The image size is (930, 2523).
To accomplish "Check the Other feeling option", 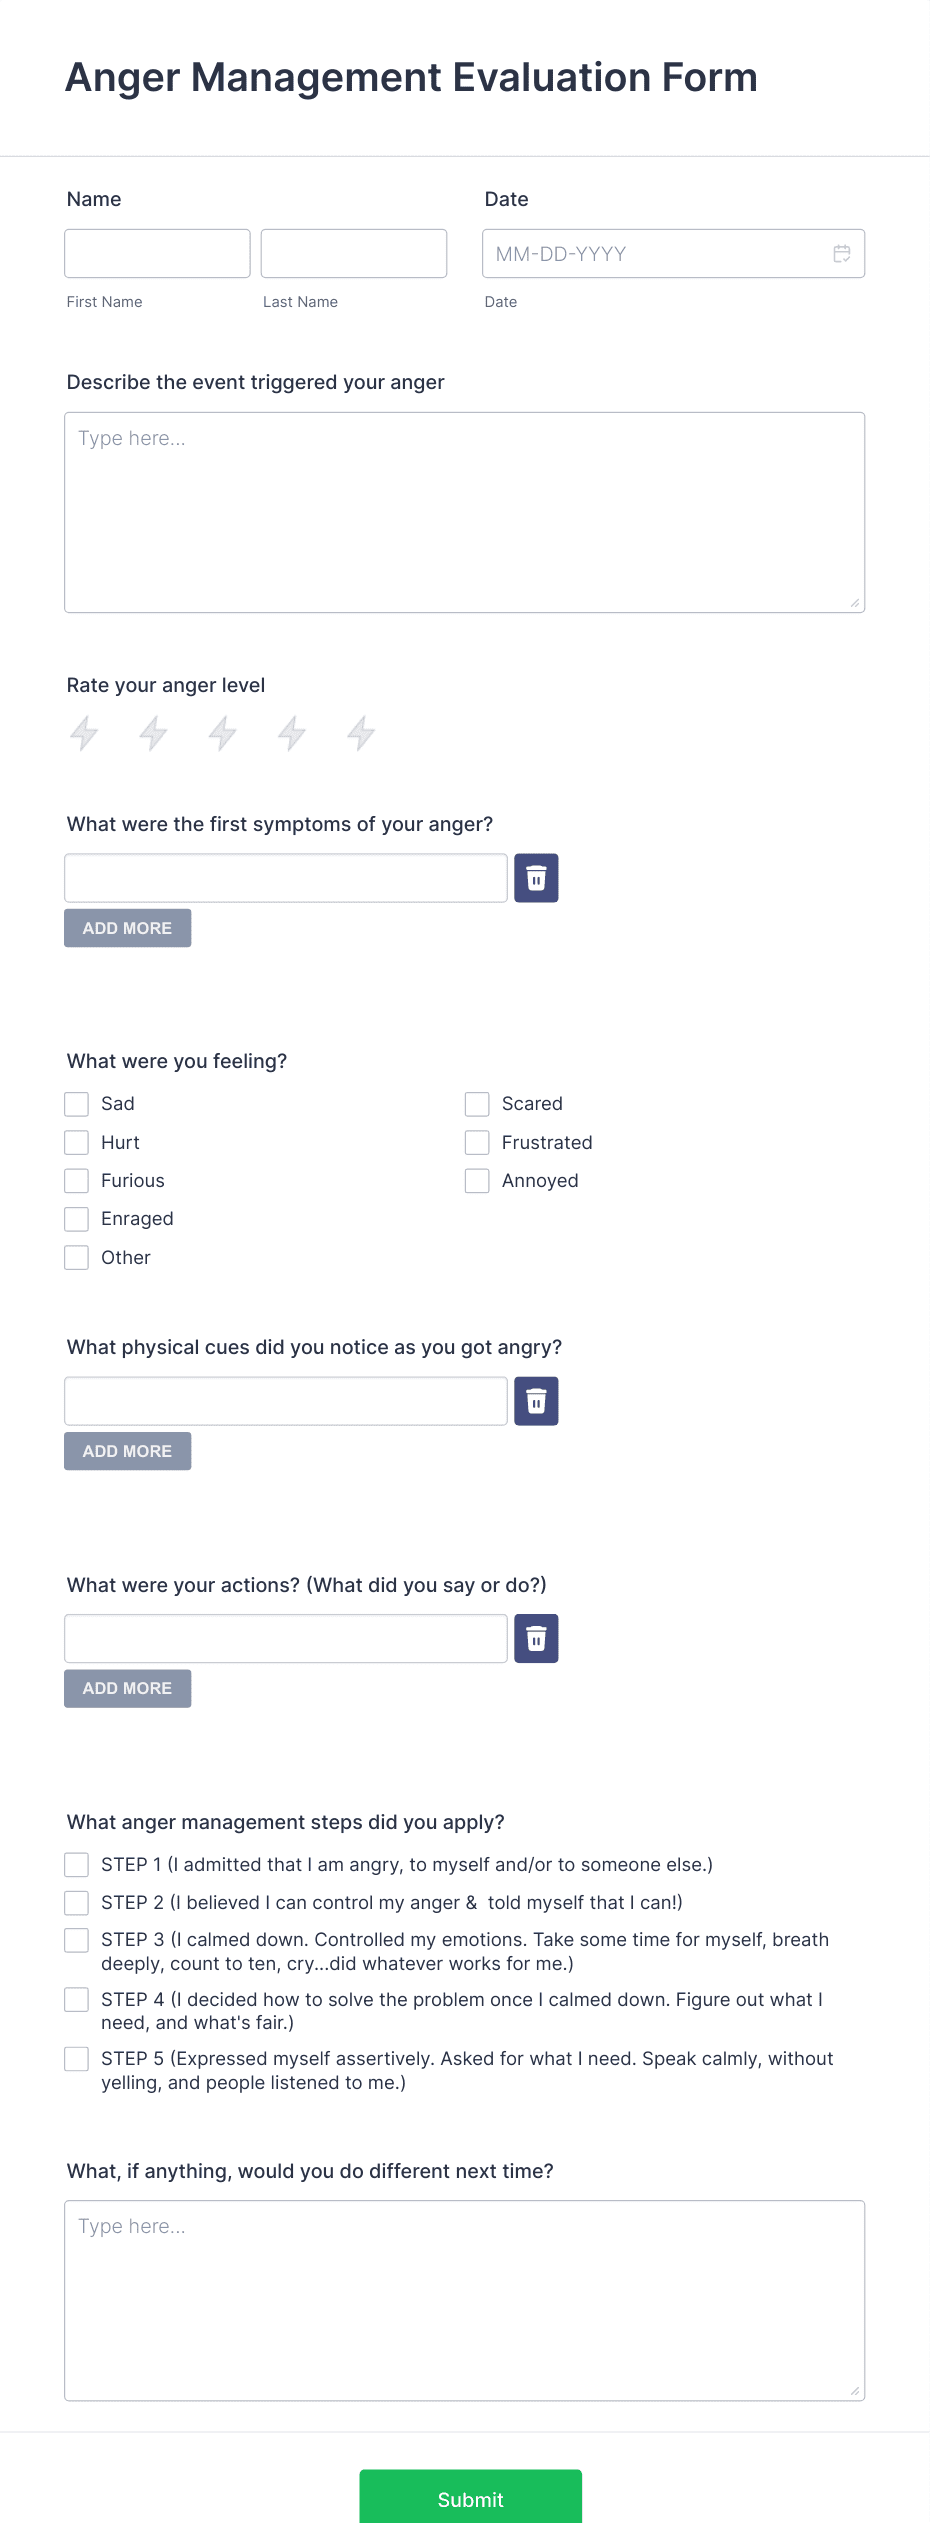I will tap(77, 1257).
